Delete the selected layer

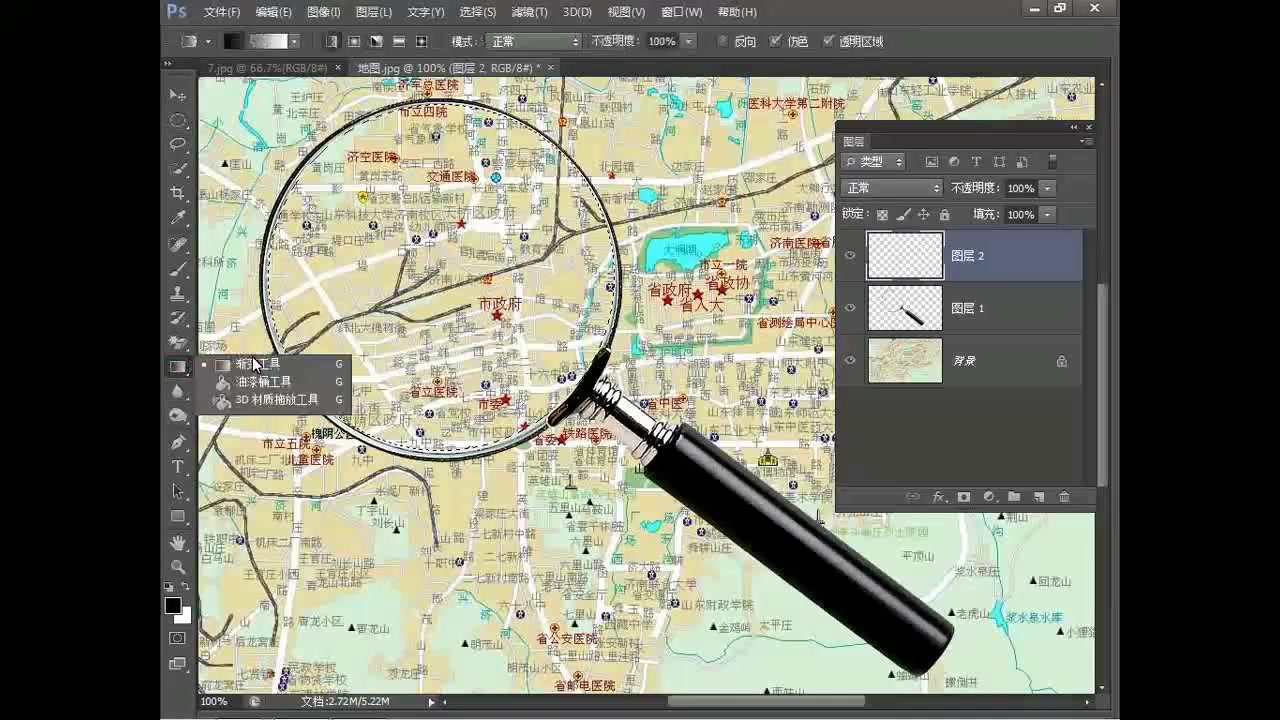pos(1064,497)
